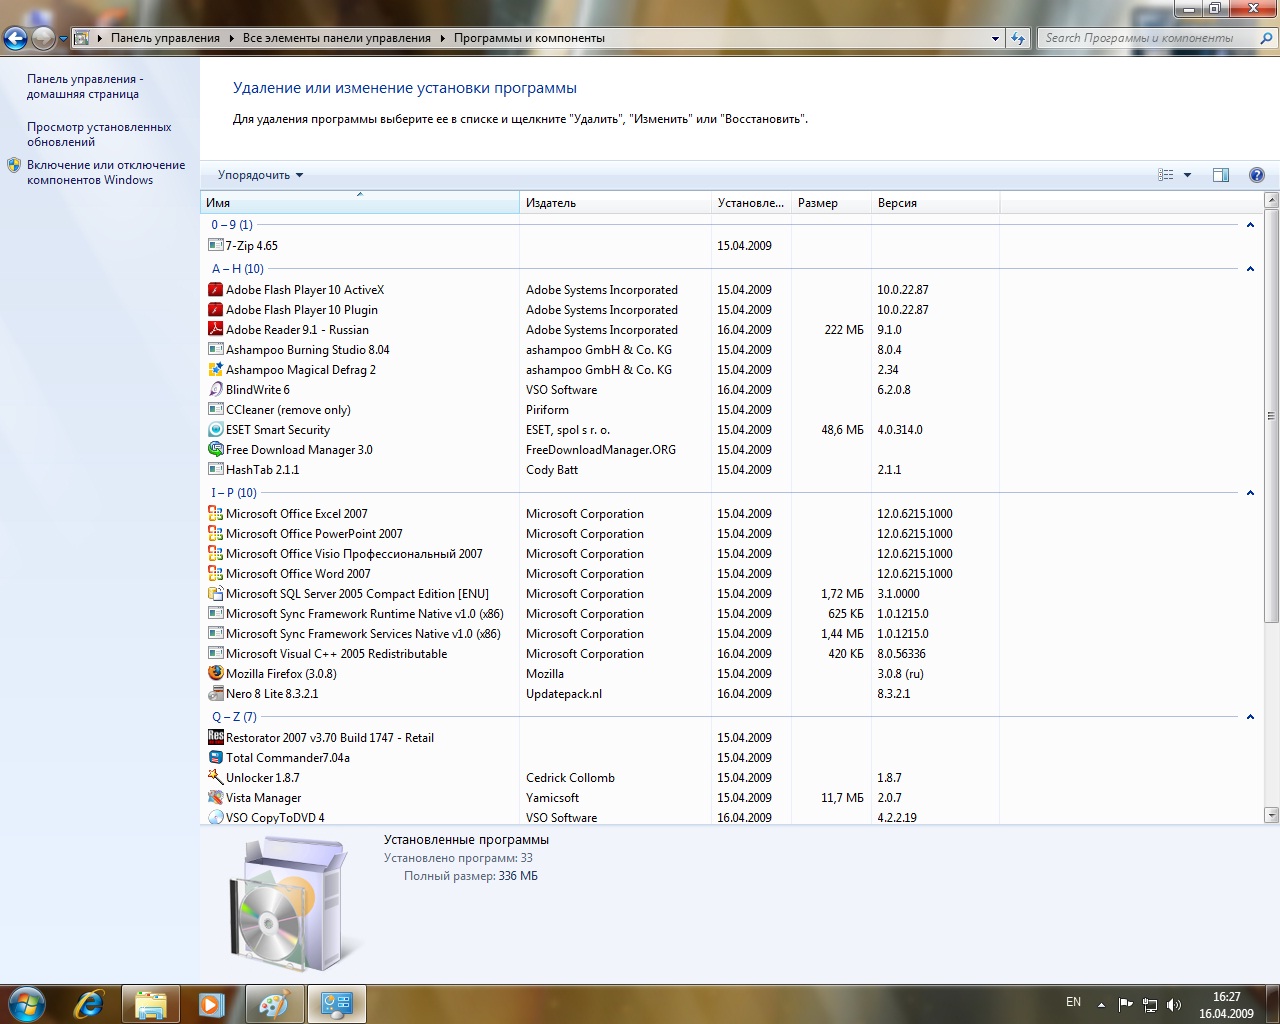Viewport: 1280px width, 1024px height.
Task: Select the Ashampoo Magical Defrag 2 icon
Action: tap(215, 369)
